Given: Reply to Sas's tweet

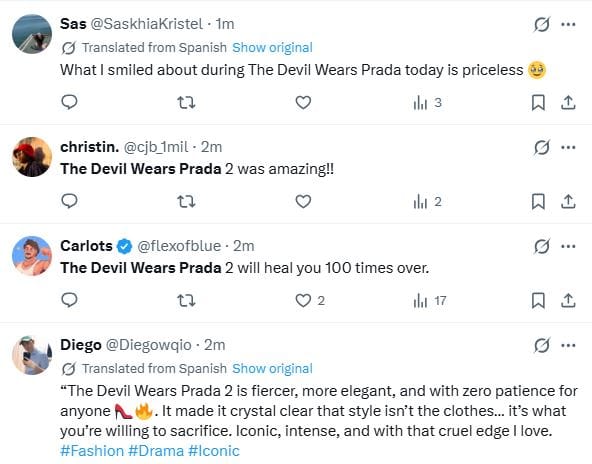Looking at the screenshot, I should 69,102.
